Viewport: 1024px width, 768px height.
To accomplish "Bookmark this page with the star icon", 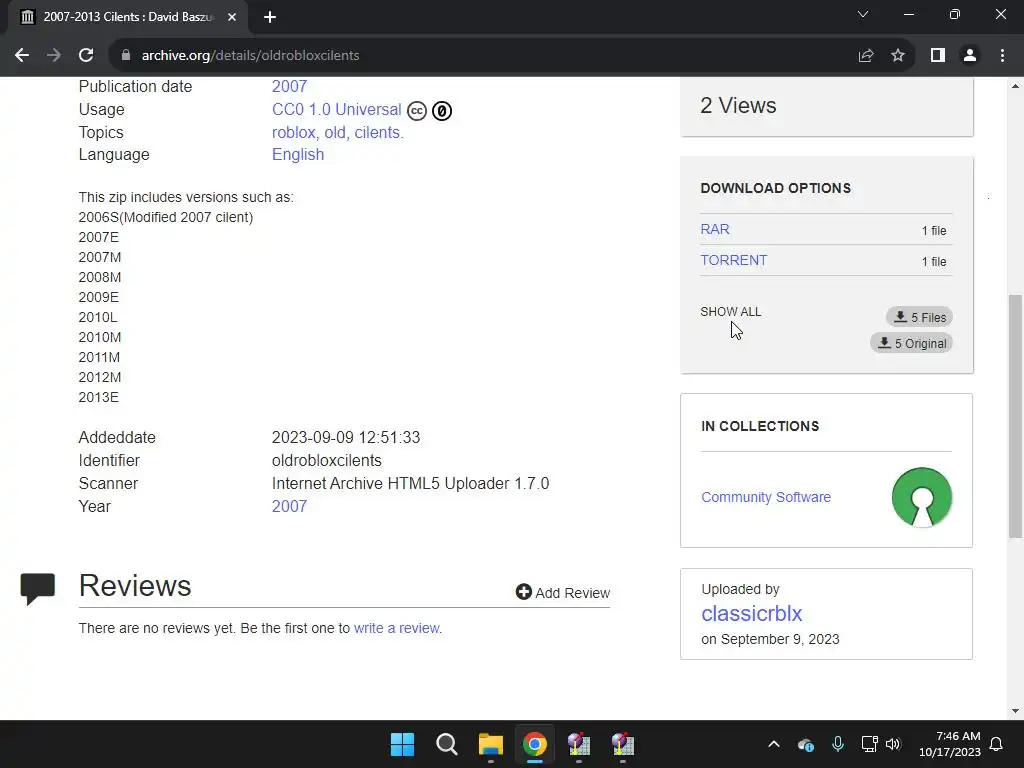I will point(898,56).
